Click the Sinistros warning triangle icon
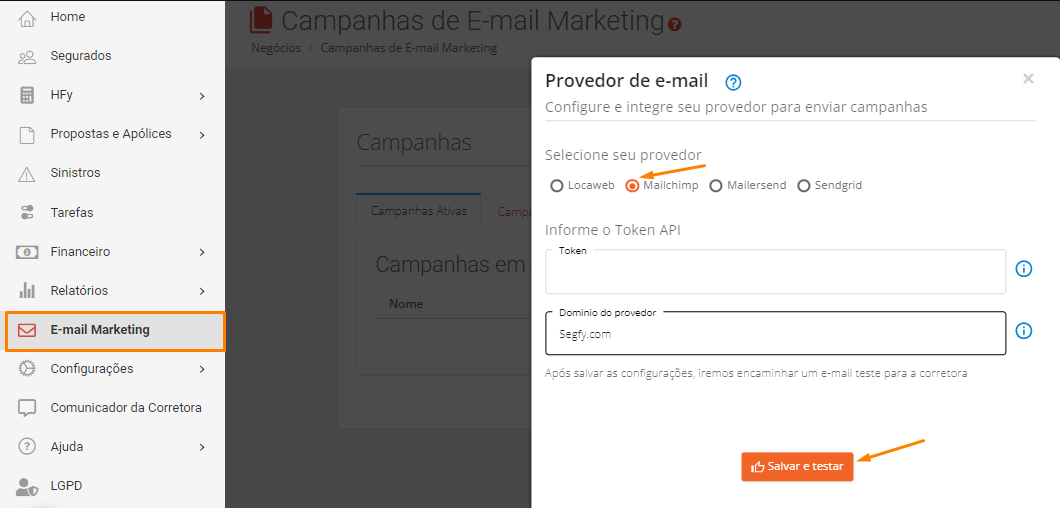This screenshot has width=1060, height=508. tap(26, 174)
